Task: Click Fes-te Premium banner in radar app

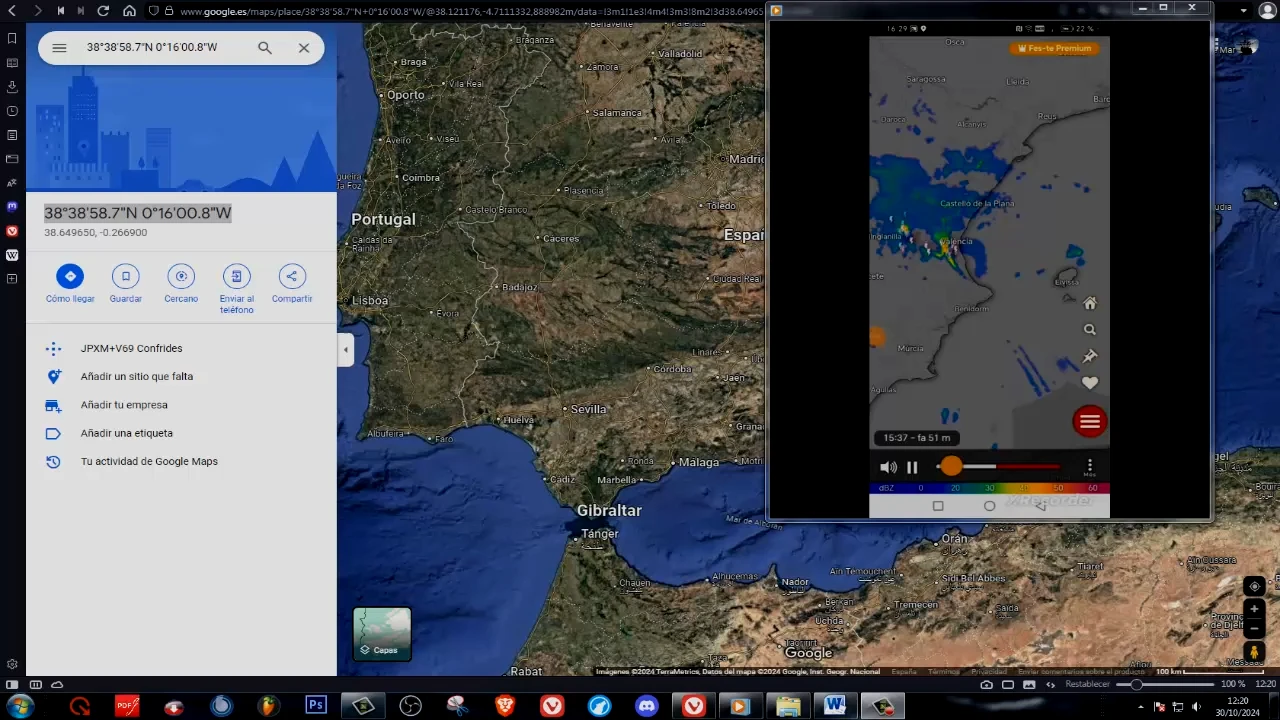Action: 1054,48
